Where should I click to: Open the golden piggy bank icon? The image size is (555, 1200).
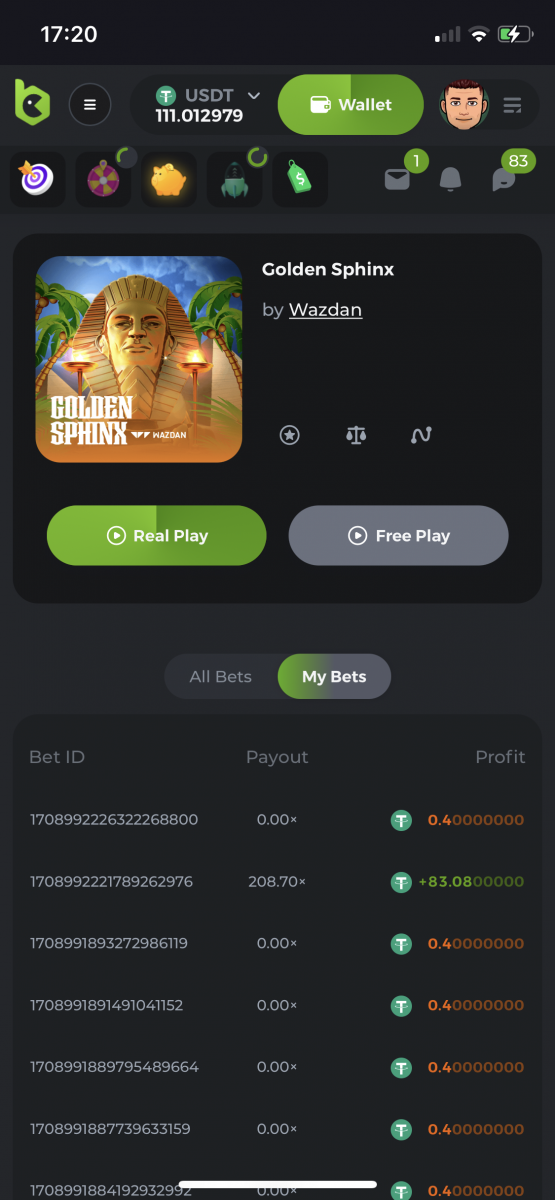pos(168,180)
